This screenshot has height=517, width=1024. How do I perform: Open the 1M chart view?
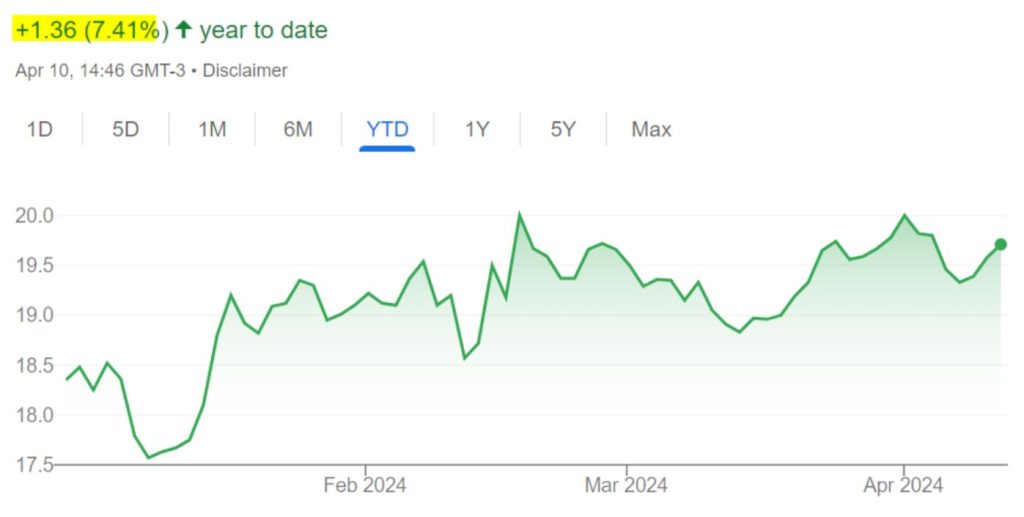(212, 129)
